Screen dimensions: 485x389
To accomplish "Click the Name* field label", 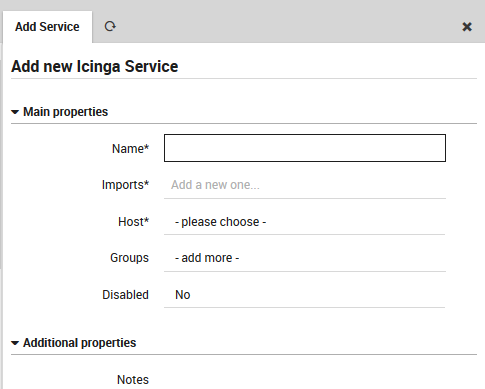I will tap(130, 149).
